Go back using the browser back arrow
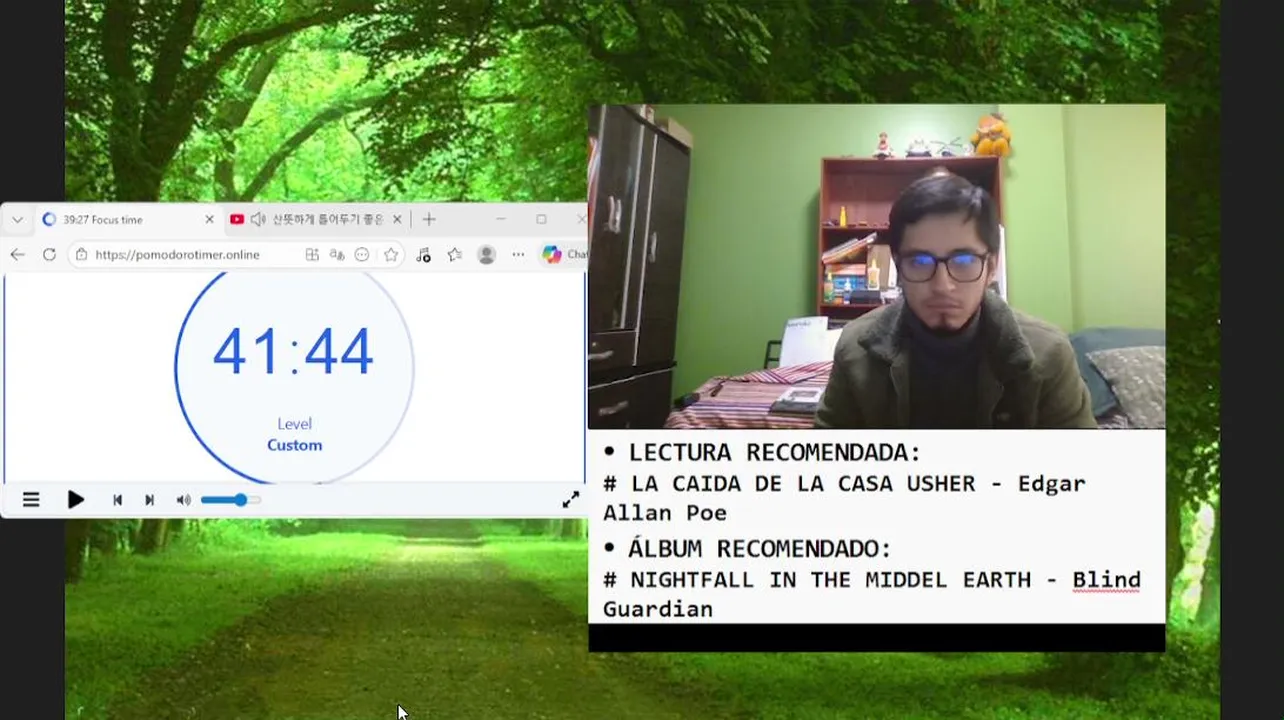Screen dimensions: 1284x720 (x=17, y=255)
